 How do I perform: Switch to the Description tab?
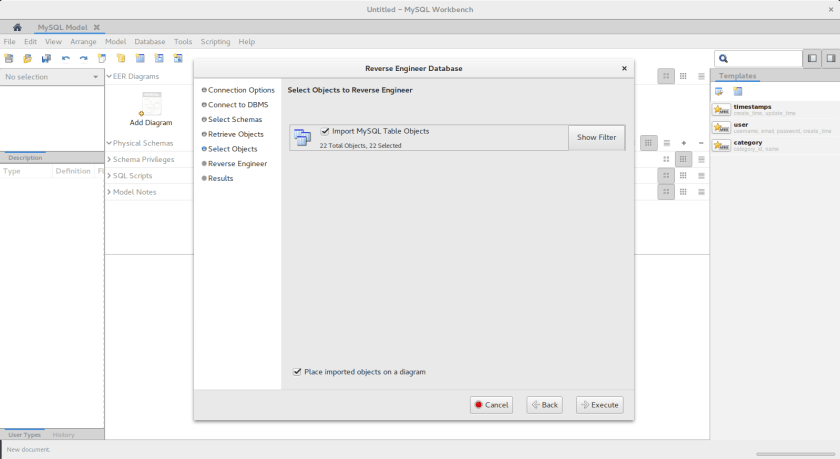(25, 157)
